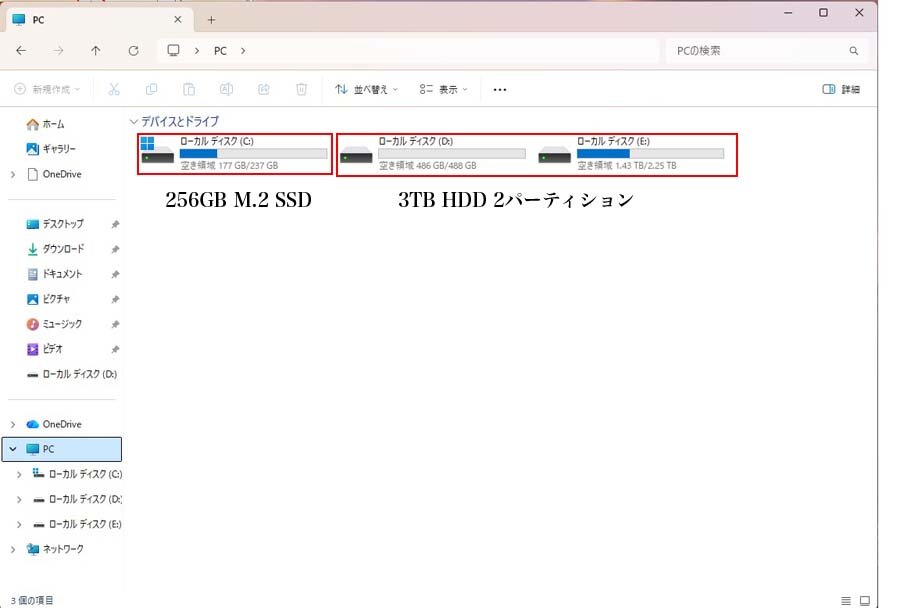Click the search magnifier icon
The height and width of the screenshot is (608, 900).
point(854,51)
